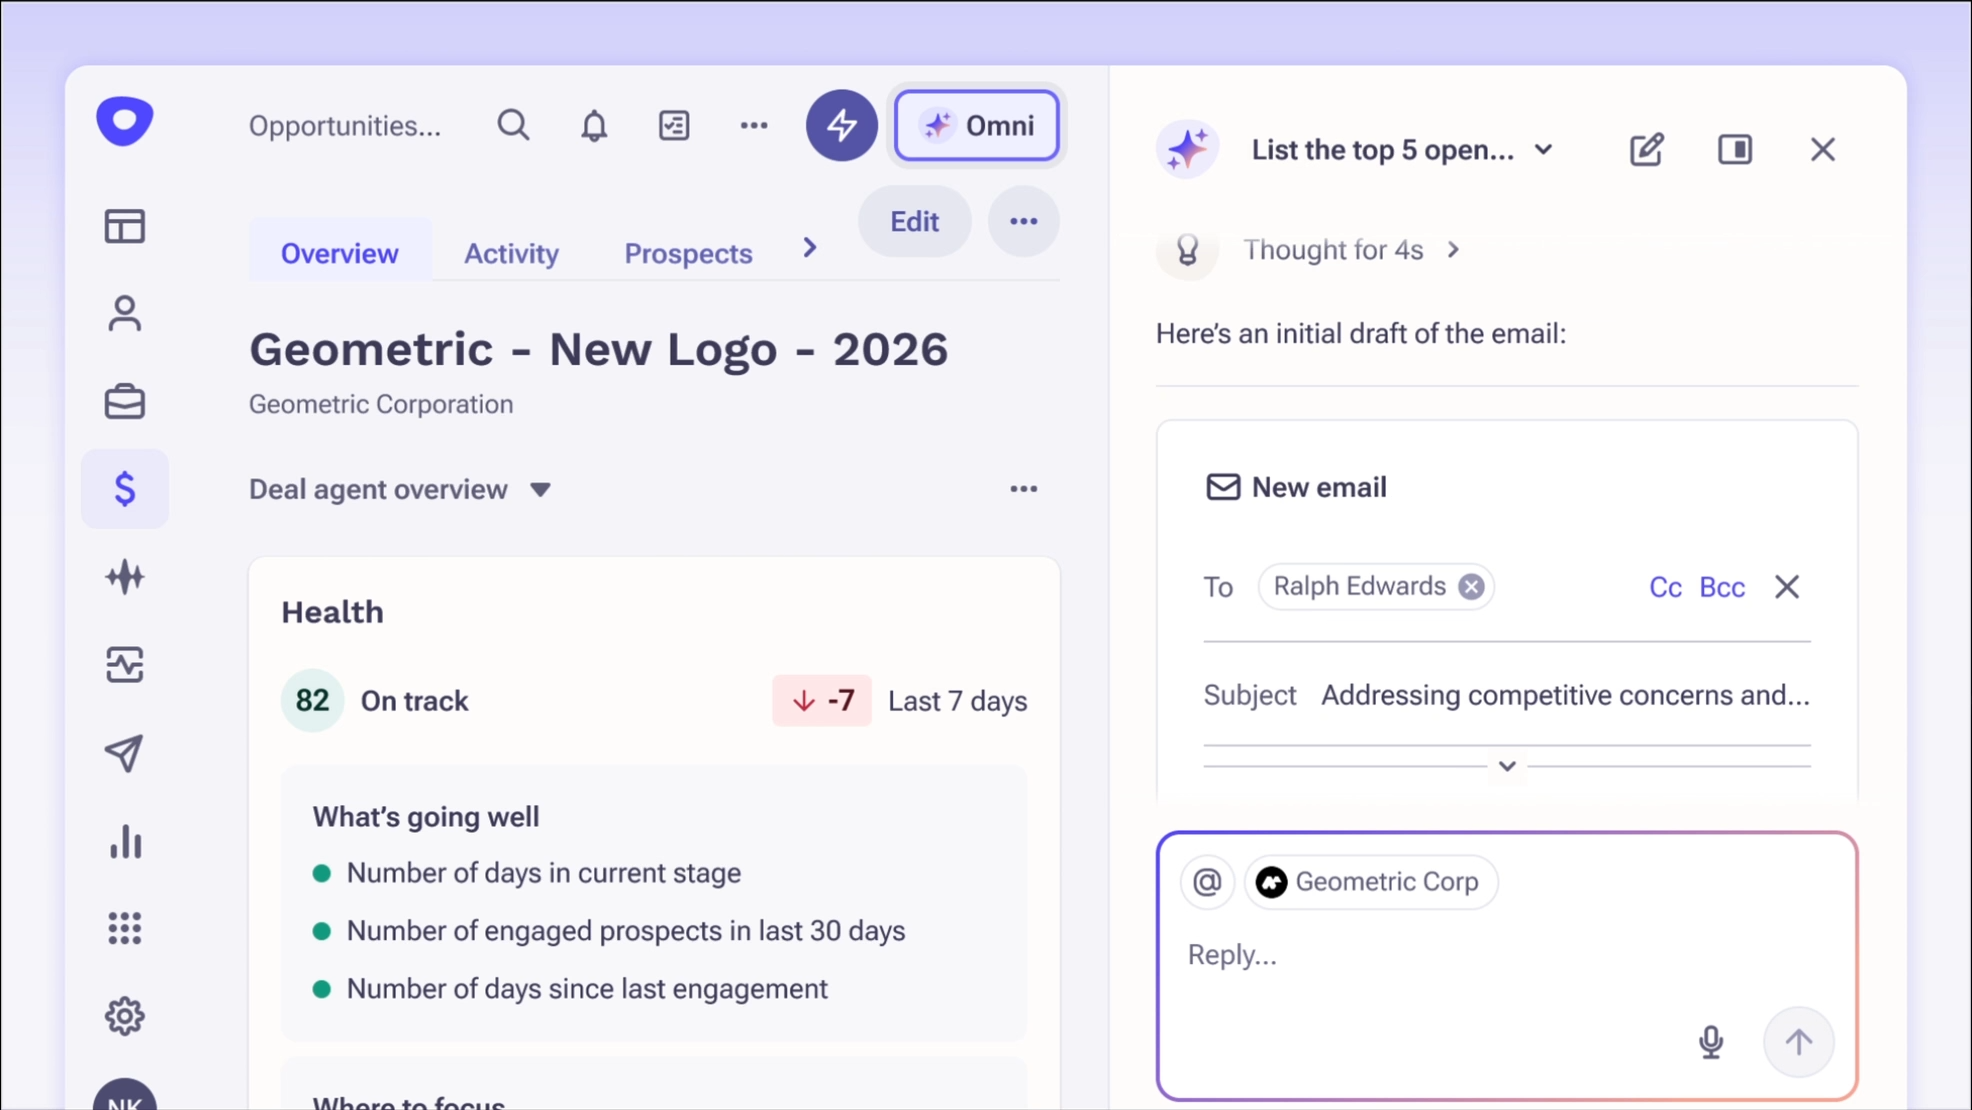Screen dimensions: 1972x1110
Task: Switch to the Activity tab
Action: coord(511,254)
